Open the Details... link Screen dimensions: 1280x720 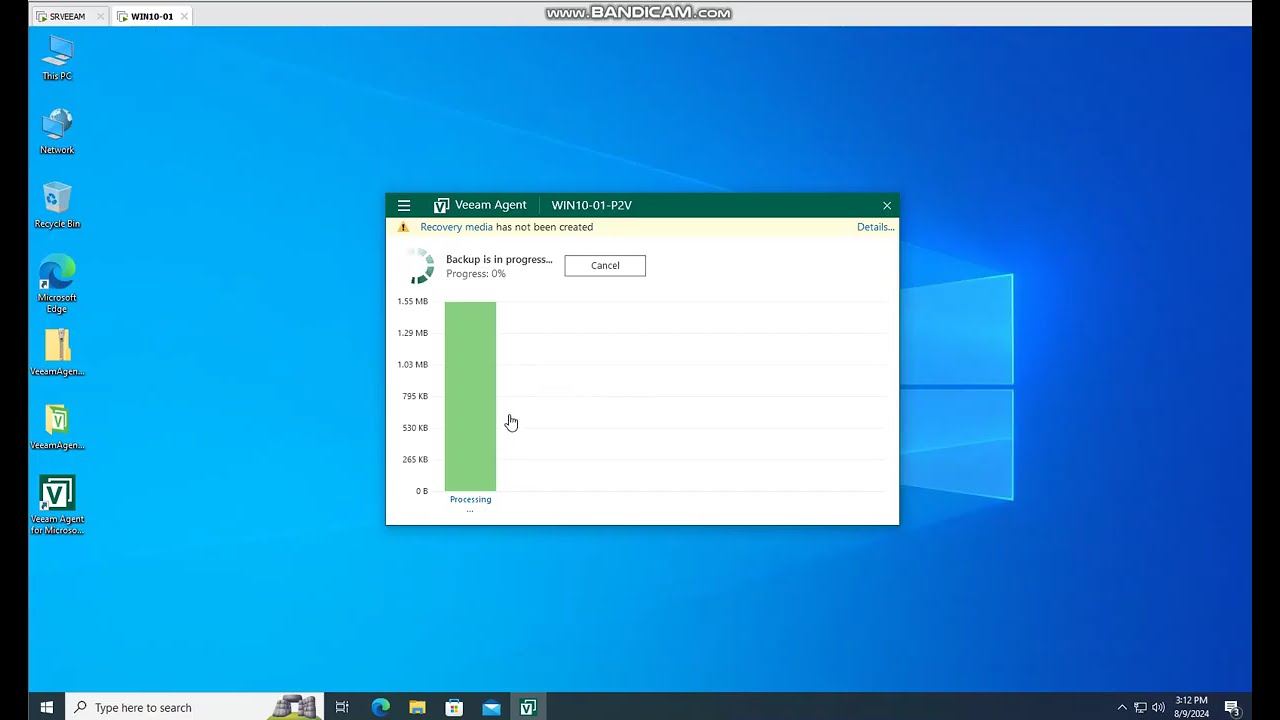[x=875, y=227]
